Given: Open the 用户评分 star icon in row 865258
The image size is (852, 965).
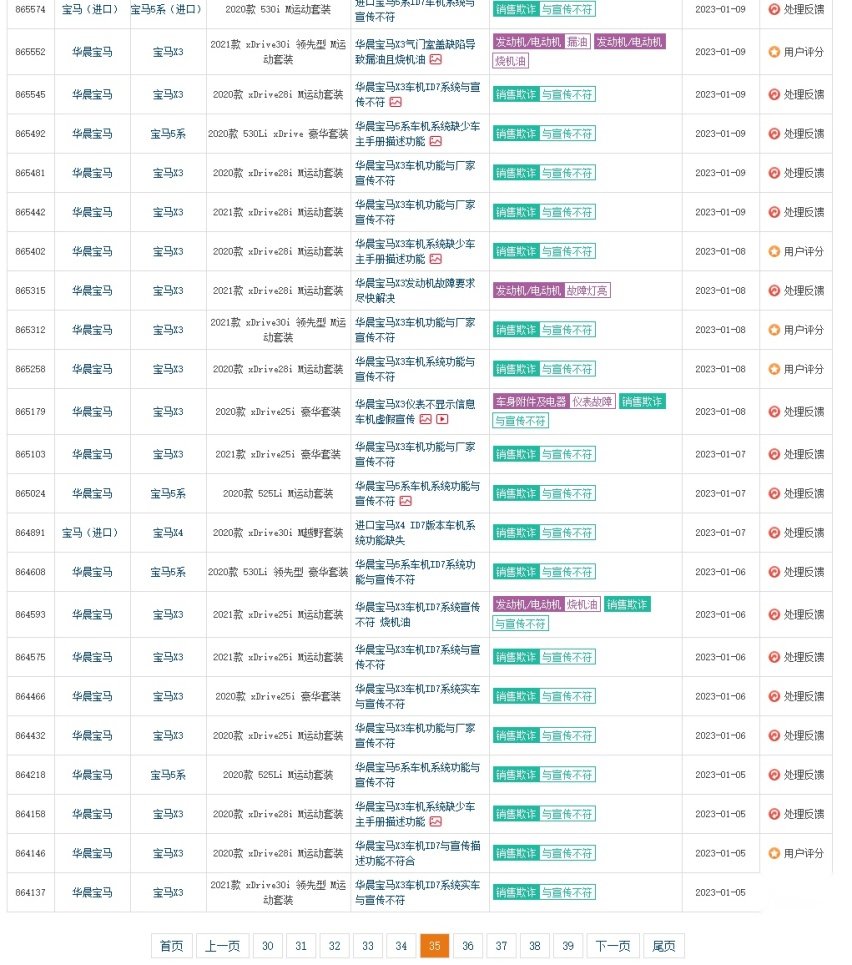Looking at the screenshot, I should 774,369.
